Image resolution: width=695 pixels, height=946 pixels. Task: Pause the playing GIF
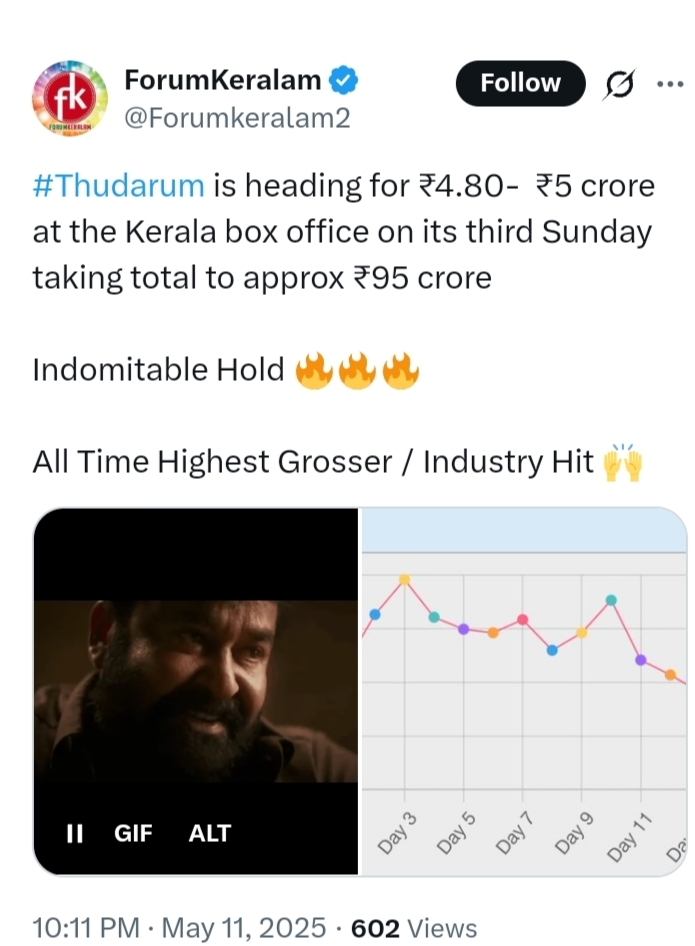point(74,833)
